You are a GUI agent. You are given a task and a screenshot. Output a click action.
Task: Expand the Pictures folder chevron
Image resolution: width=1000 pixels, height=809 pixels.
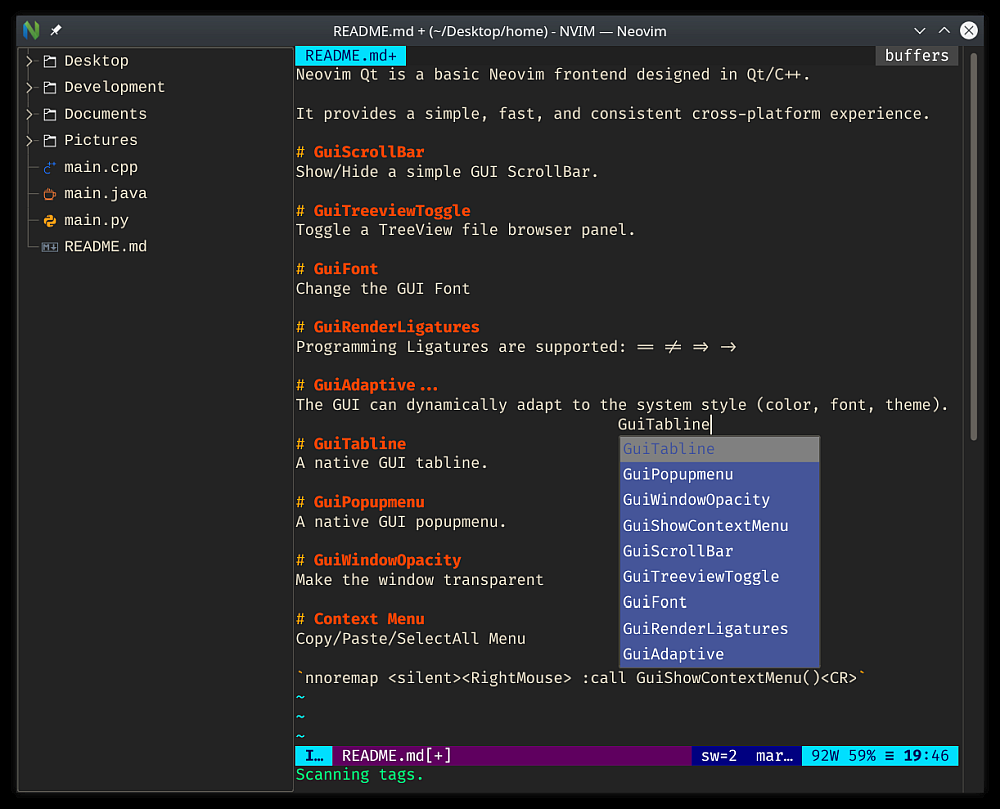[29, 140]
